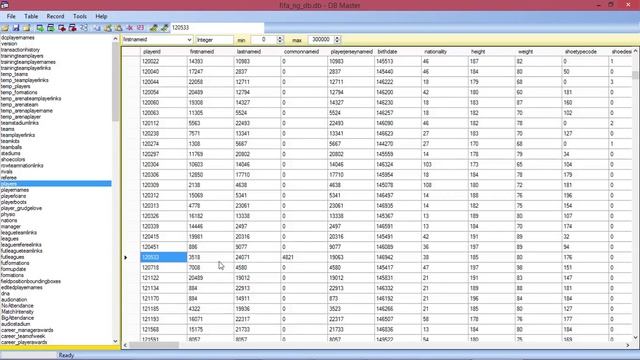
Task: Click the integer type field
Action: pyautogui.click(x=214, y=40)
